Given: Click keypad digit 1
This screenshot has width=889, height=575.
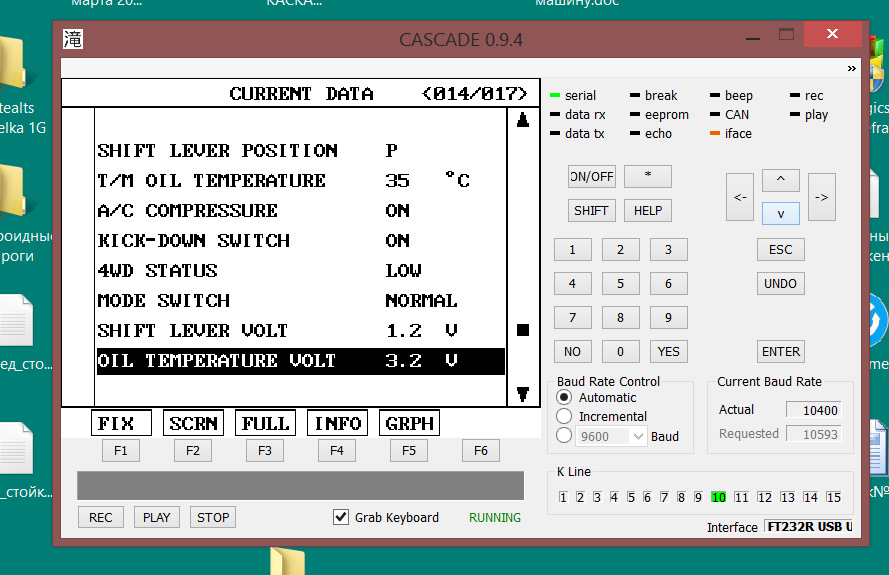Looking at the screenshot, I should (573, 250).
